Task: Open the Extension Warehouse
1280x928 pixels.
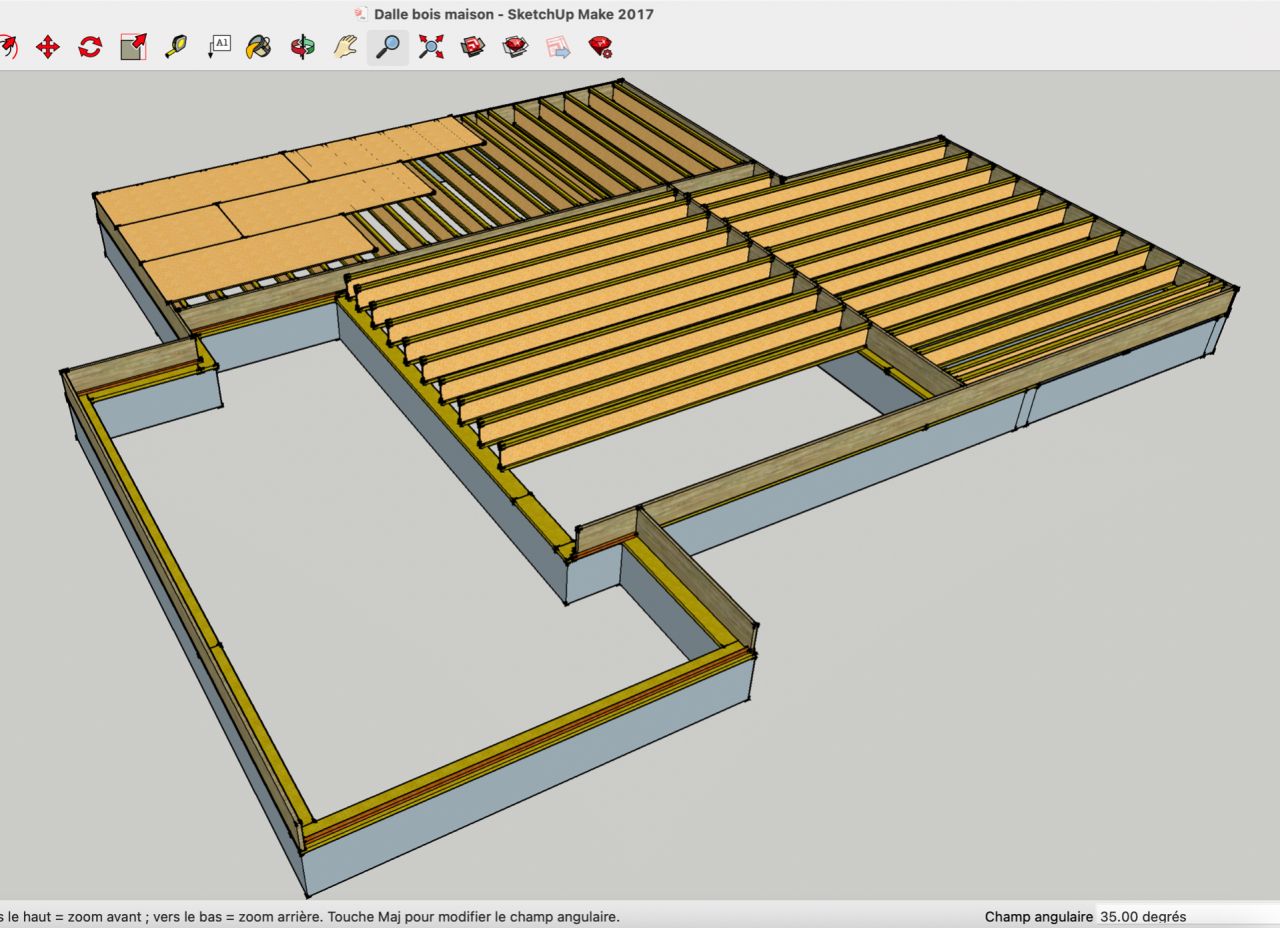Action: 515,47
